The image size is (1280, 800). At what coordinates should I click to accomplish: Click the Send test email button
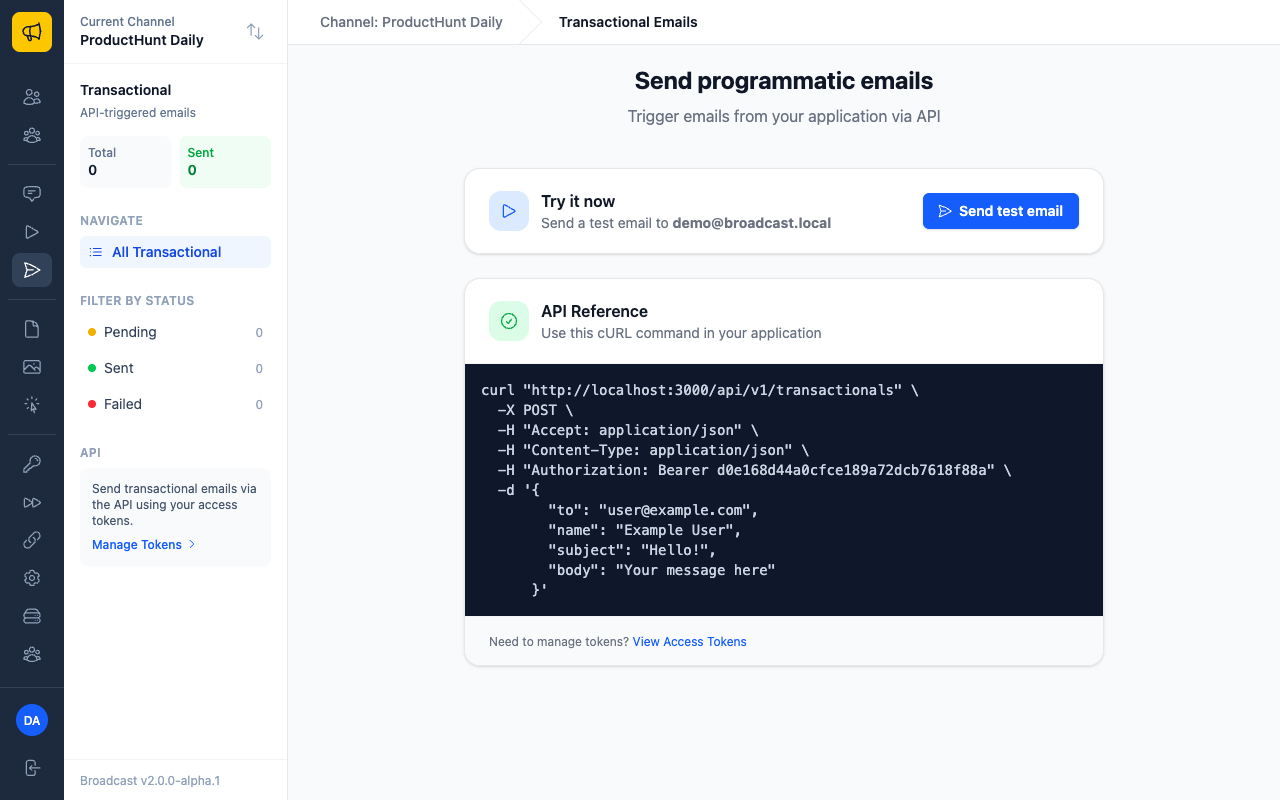pyautogui.click(x=1000, y=211)
